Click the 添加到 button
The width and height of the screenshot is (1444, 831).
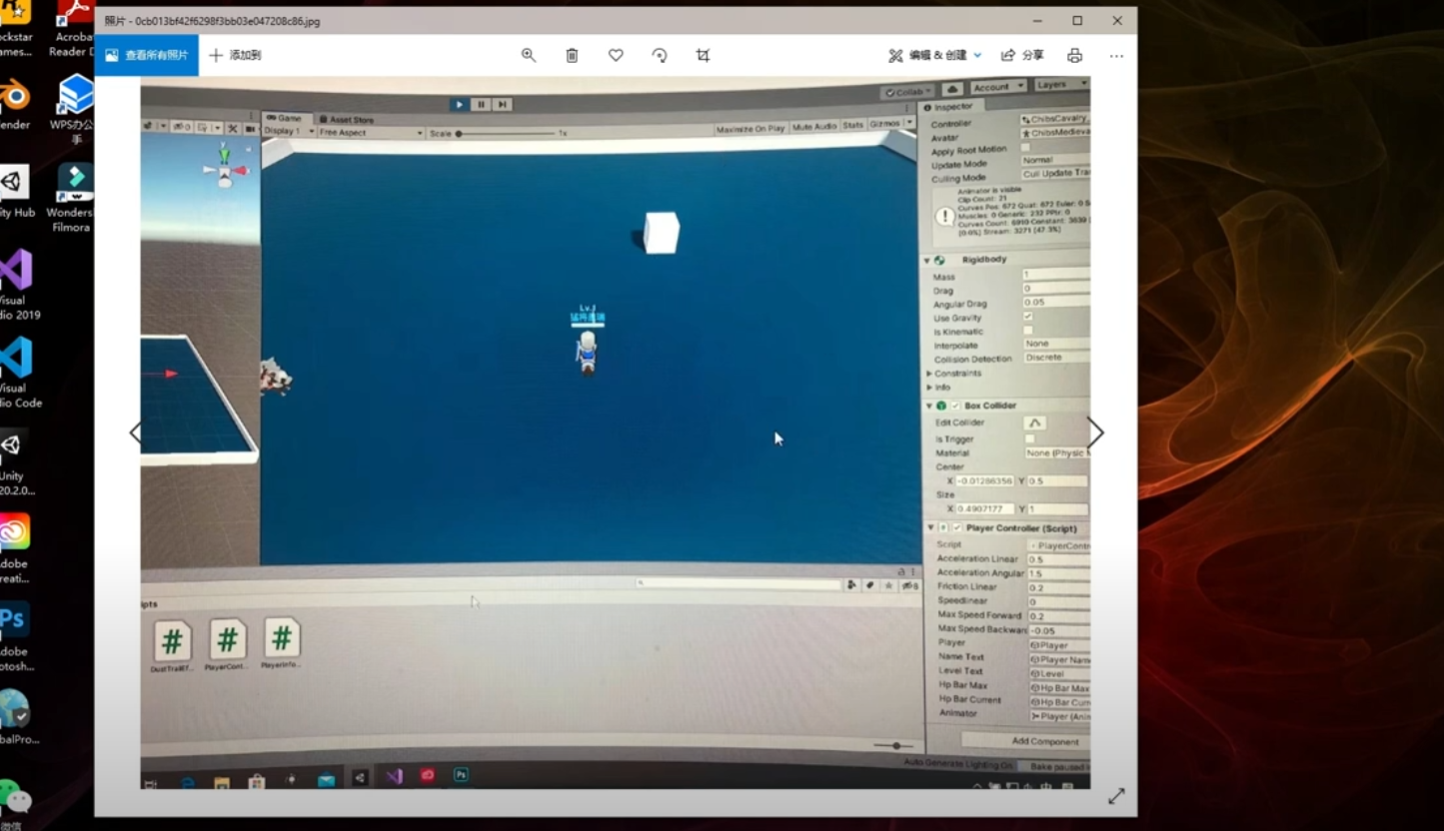(235, 55)
